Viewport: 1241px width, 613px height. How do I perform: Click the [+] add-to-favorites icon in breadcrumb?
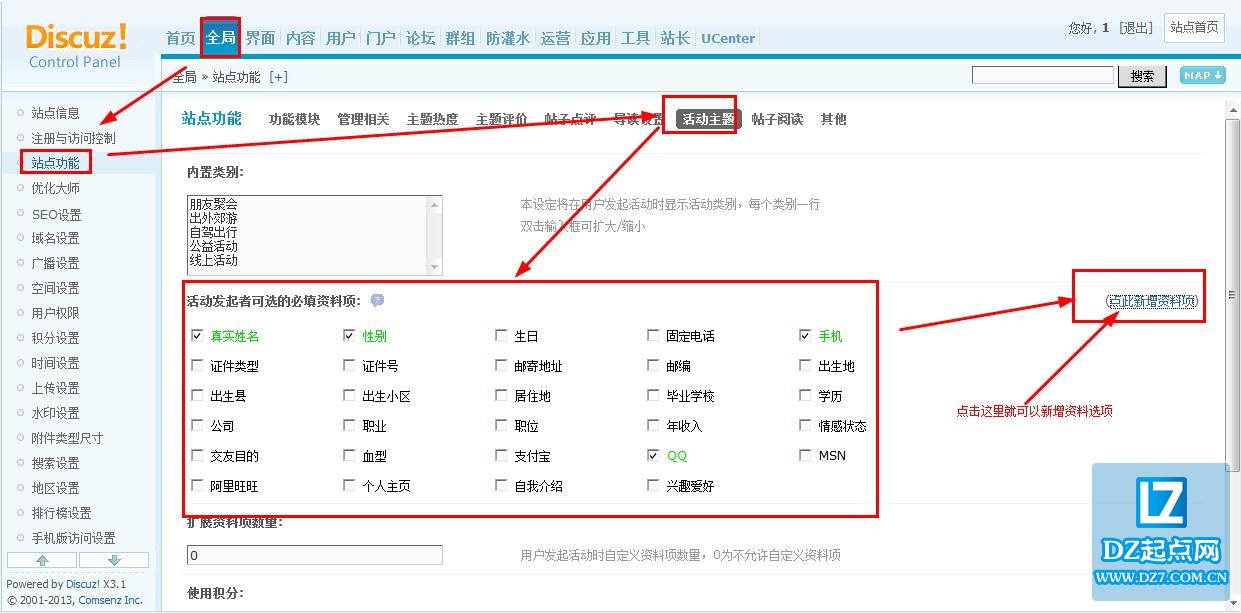tap(278, 77)
